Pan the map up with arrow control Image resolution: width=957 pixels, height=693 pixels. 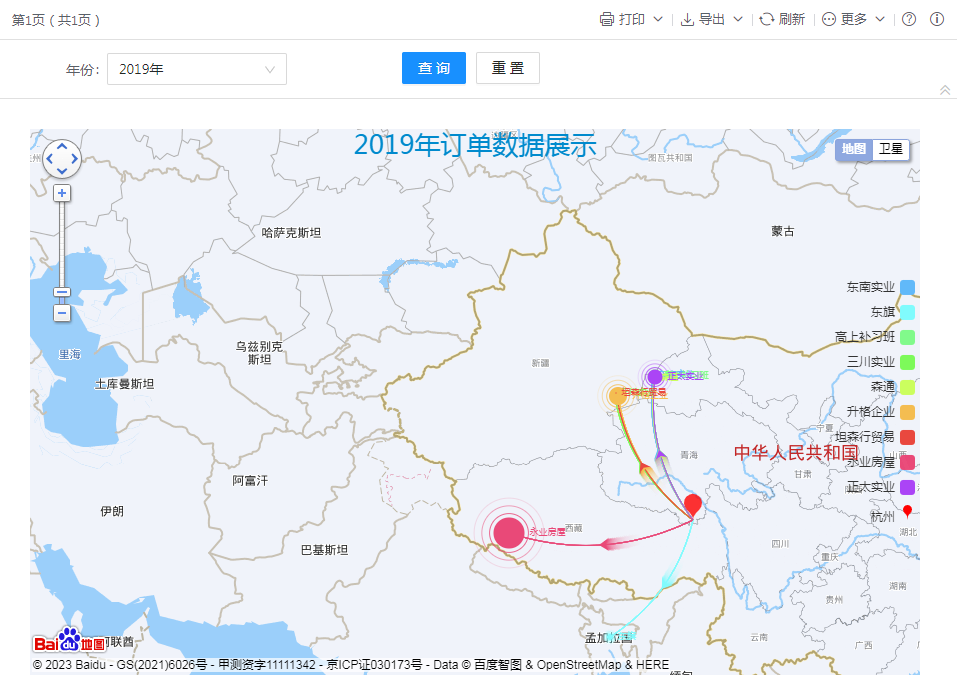tap(62, 147)
